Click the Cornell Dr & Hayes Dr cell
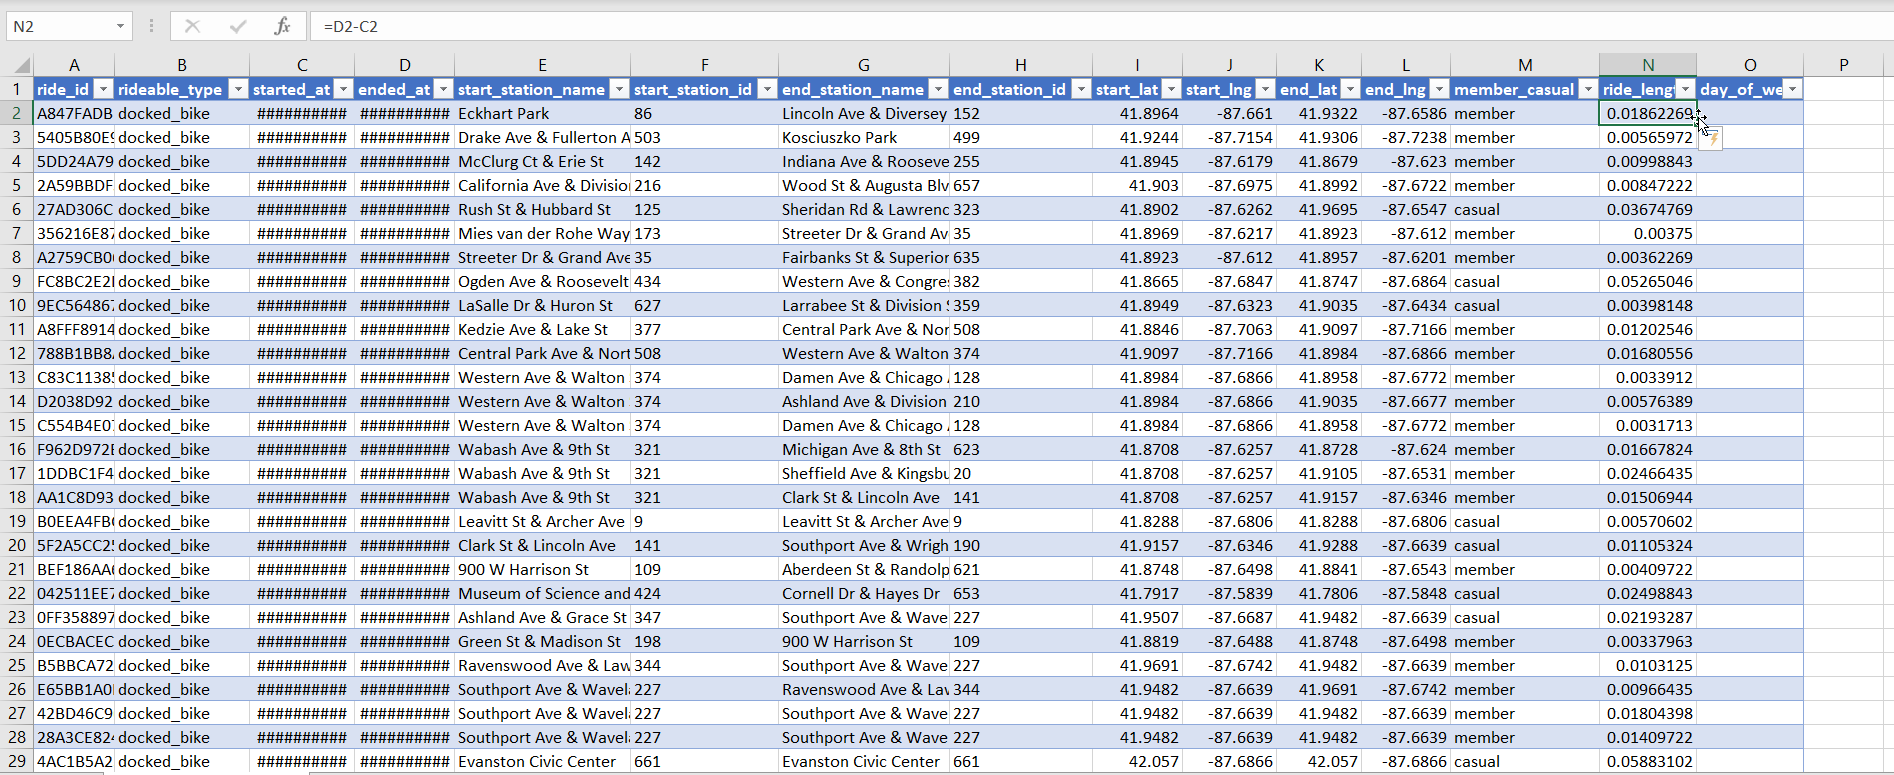Viewport: 1894px width, 775px height. 864,593
